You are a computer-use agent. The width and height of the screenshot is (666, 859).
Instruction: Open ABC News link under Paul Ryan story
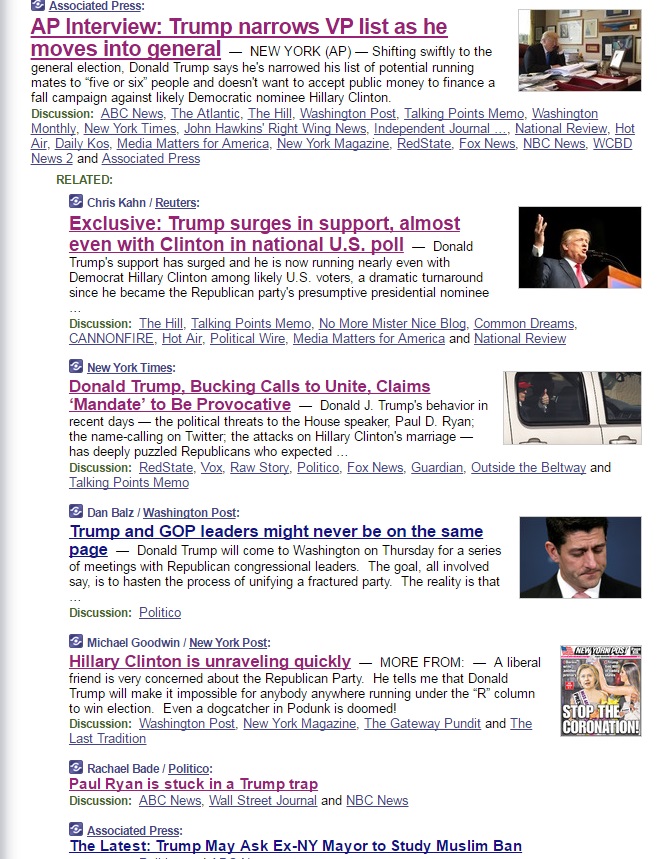point(170,800)
